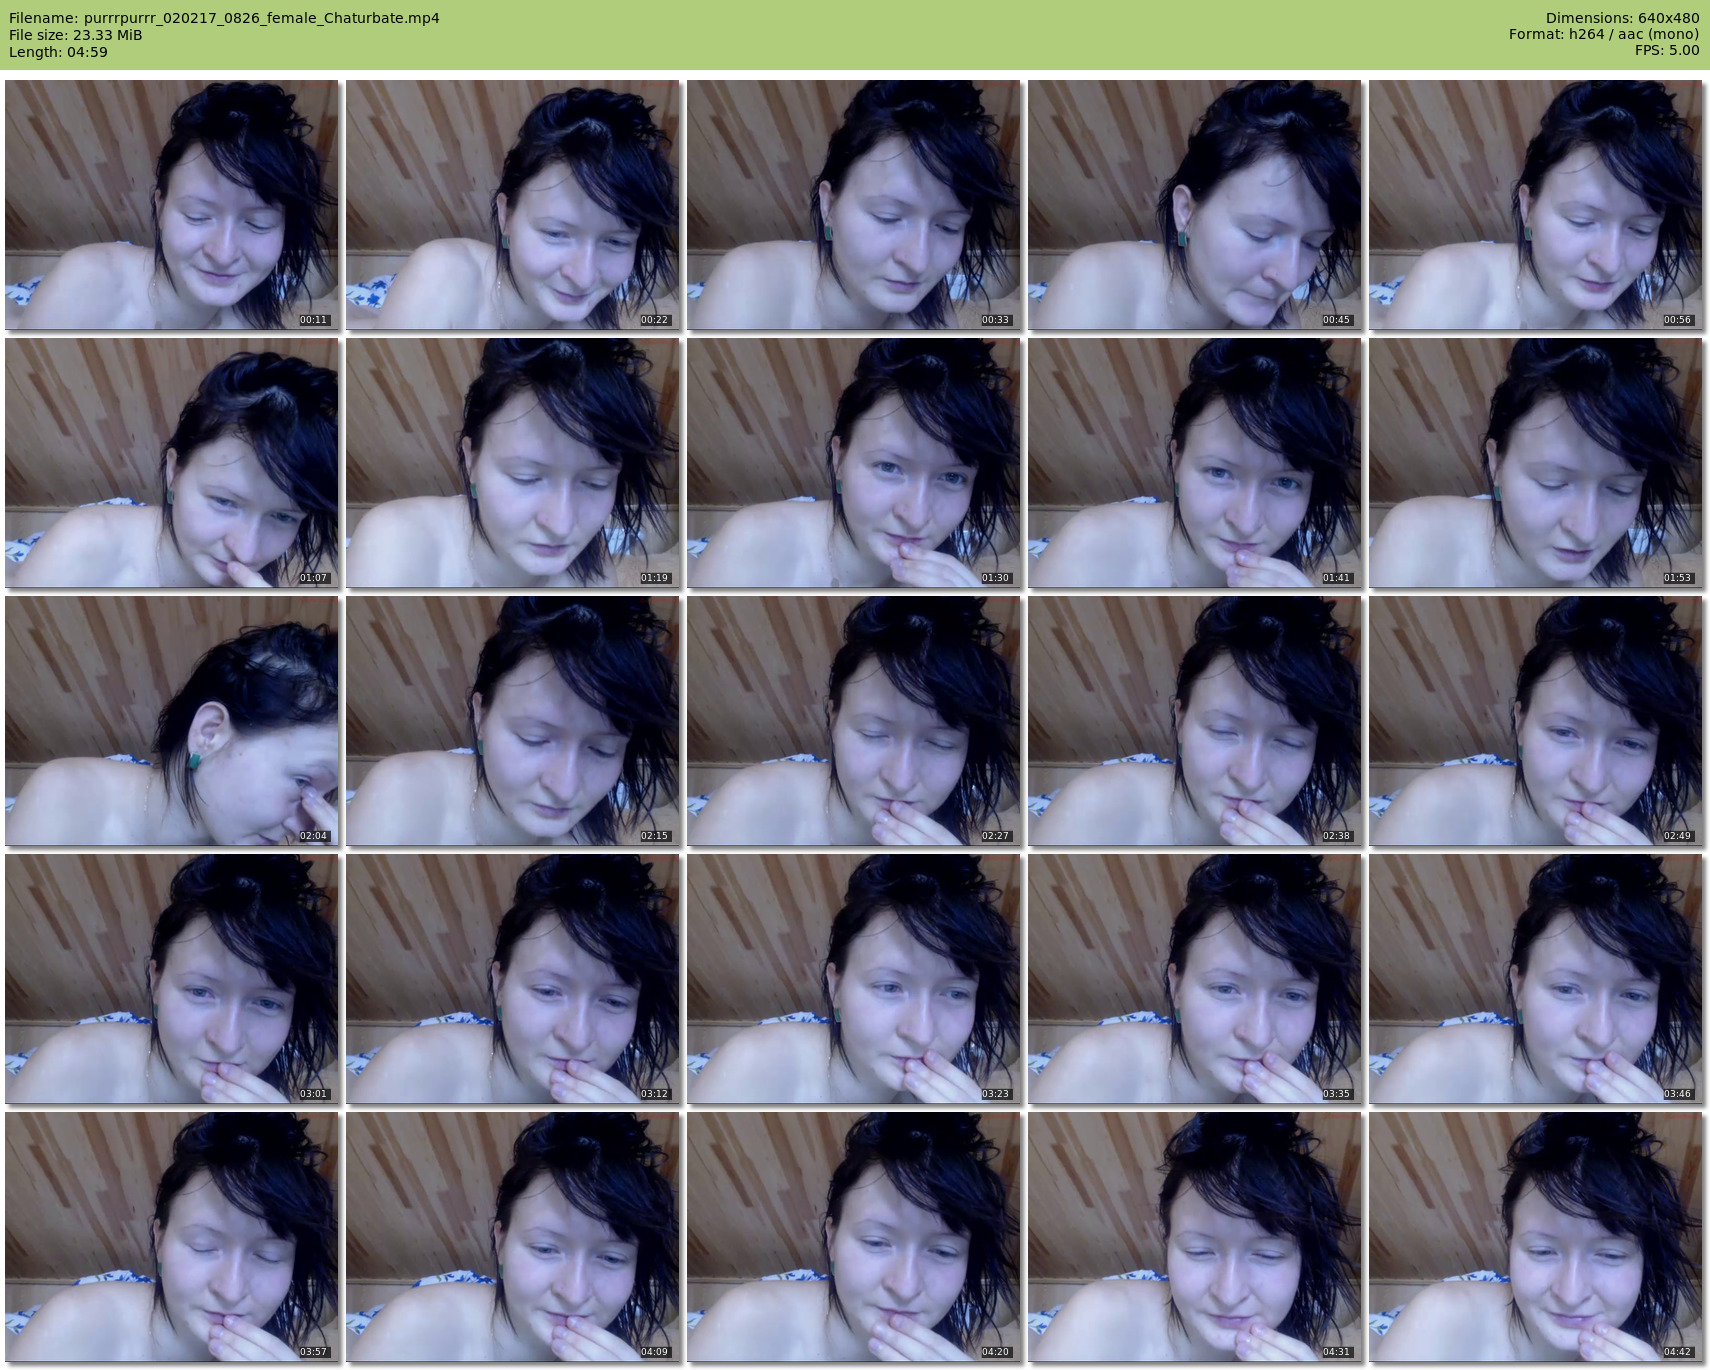Open the thumbnail at 01:53
The height and width of the screenshot is (1370, 1710).
1536,463
